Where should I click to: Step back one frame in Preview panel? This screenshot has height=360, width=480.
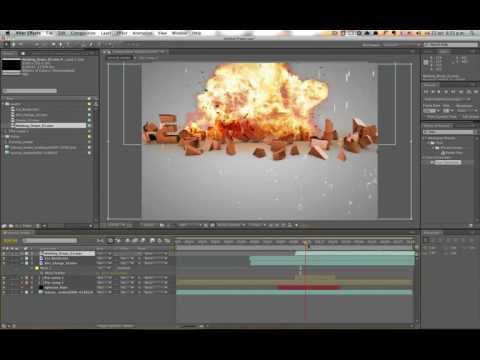click(x=433, y=91)
